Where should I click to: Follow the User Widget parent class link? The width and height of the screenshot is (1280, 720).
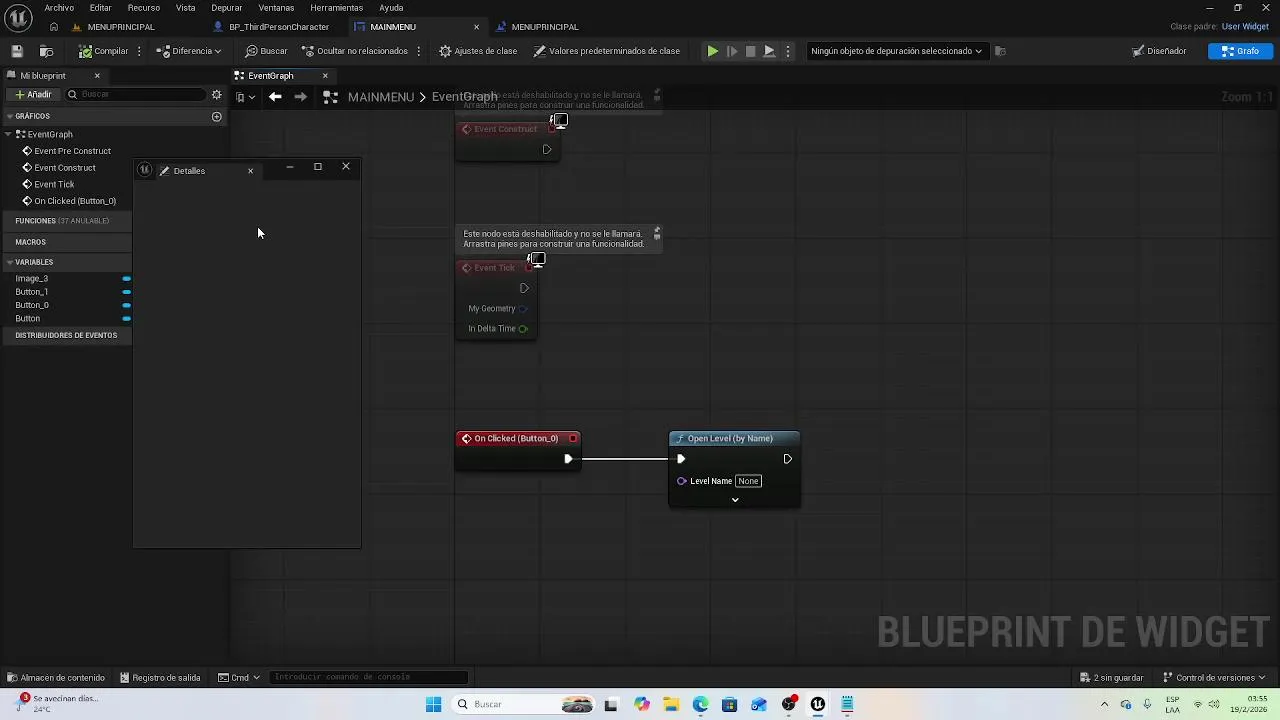pos(1245,27)
